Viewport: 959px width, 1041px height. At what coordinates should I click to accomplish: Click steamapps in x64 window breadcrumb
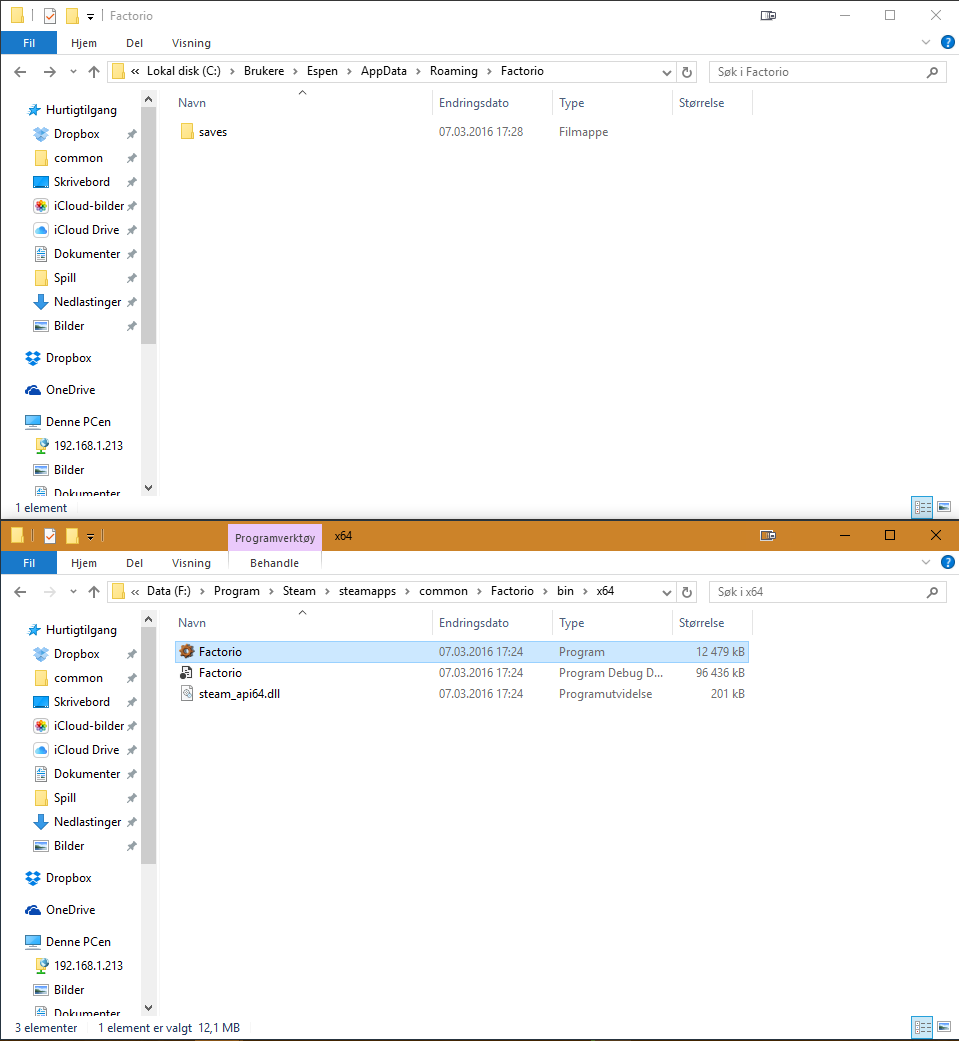(x=367, y=591)
